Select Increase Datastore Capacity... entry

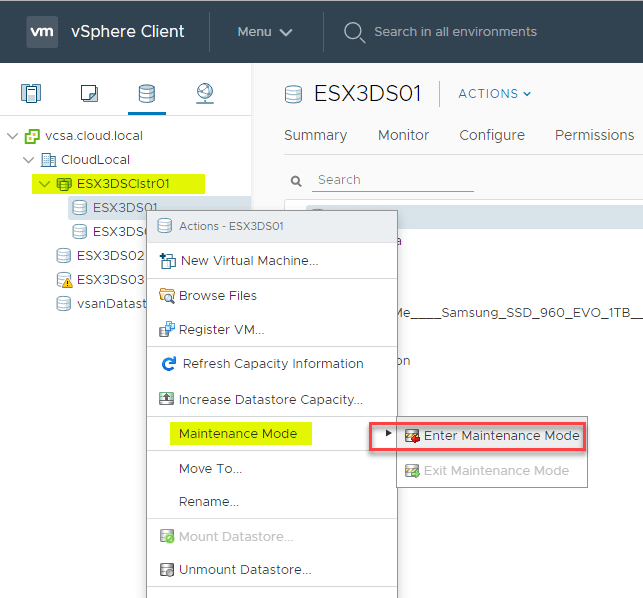(272, 399)
